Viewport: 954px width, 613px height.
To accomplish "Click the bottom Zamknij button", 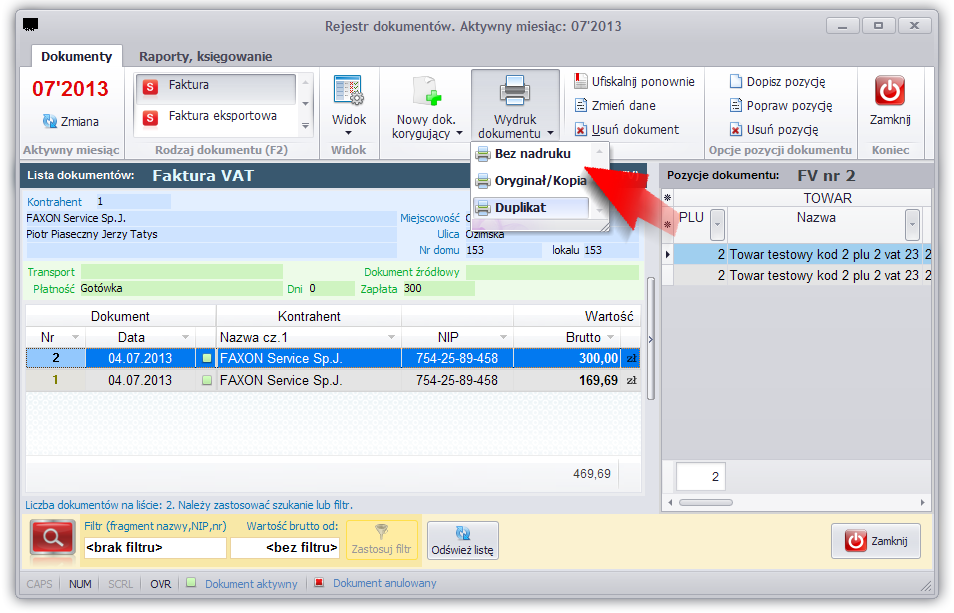I will click(x=876, y=541).
